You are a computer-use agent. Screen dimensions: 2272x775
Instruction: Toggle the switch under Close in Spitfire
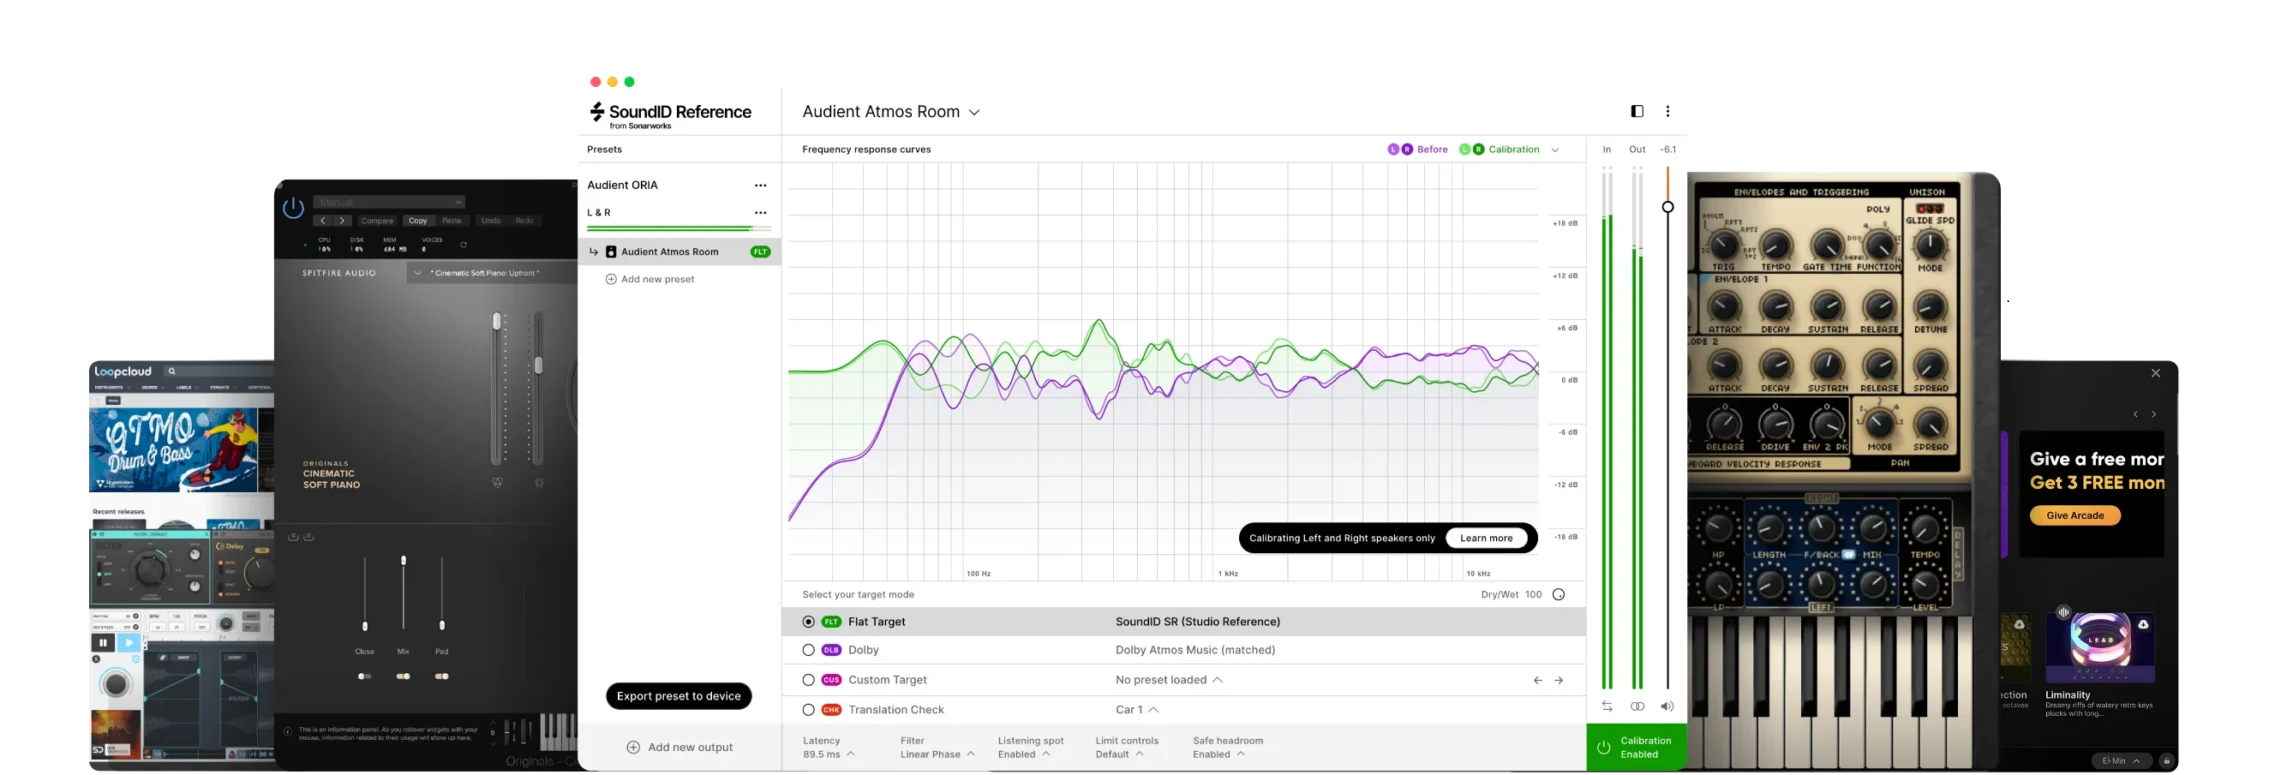tap(364, 676)
